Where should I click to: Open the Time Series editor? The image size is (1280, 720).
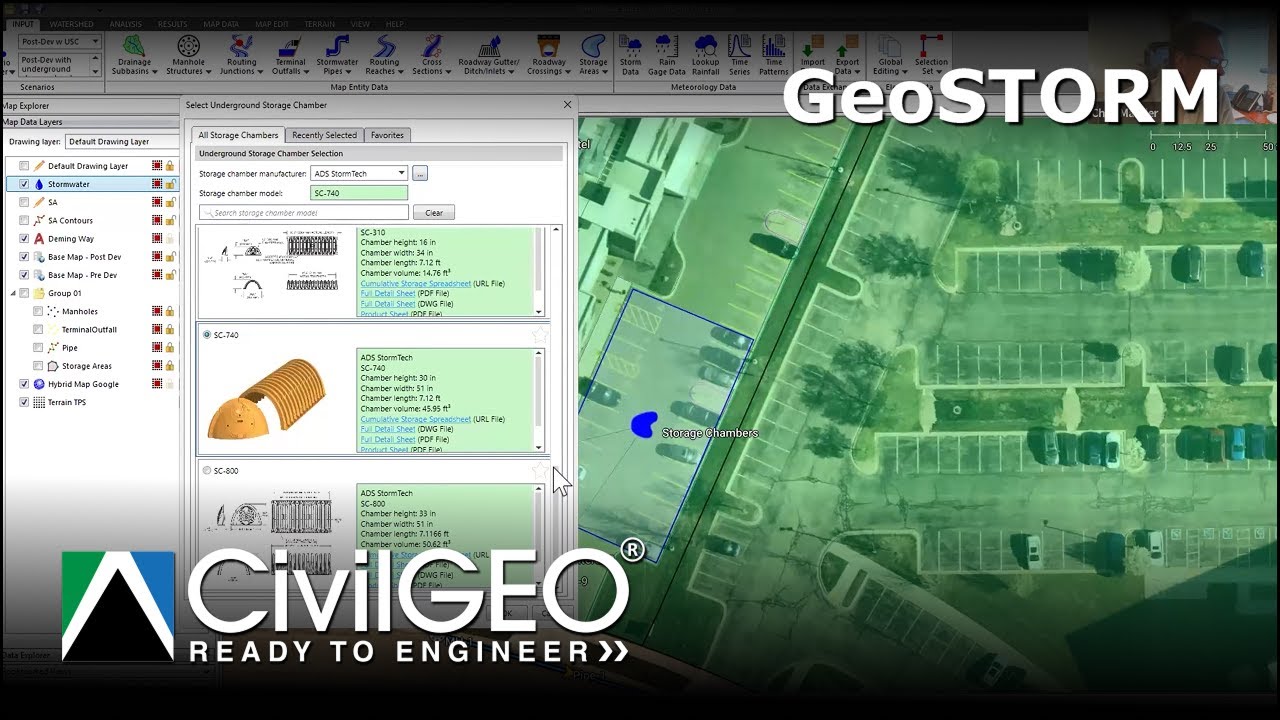click(x=739, y=55)
